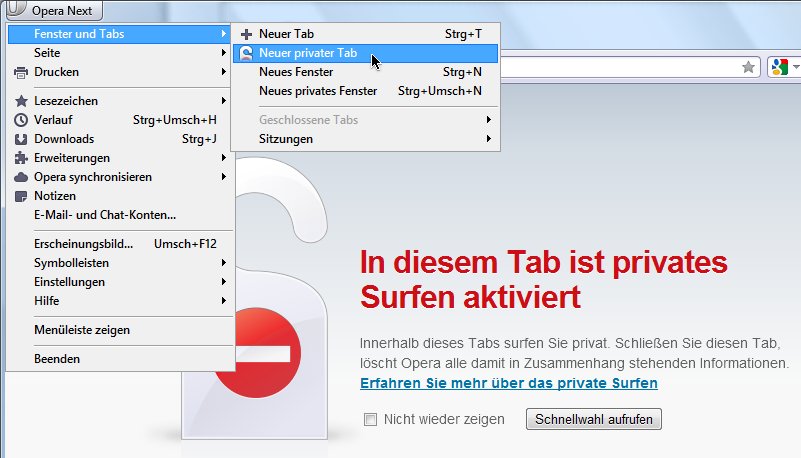Open Notizen from the Opera menu
The height and width of the screenshot is (458, 801).
pyautogui.click(x=121, y=196)
